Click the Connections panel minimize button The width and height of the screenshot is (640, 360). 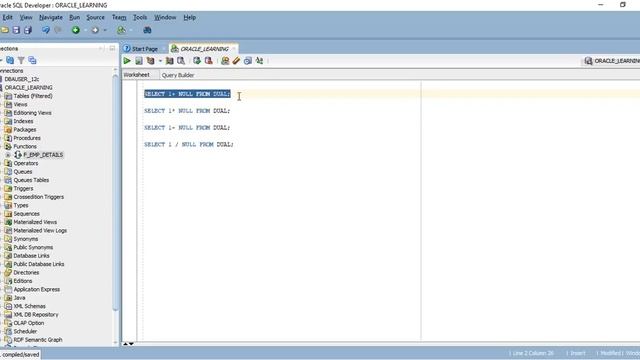pyautogui.click(x=112, y=48)
